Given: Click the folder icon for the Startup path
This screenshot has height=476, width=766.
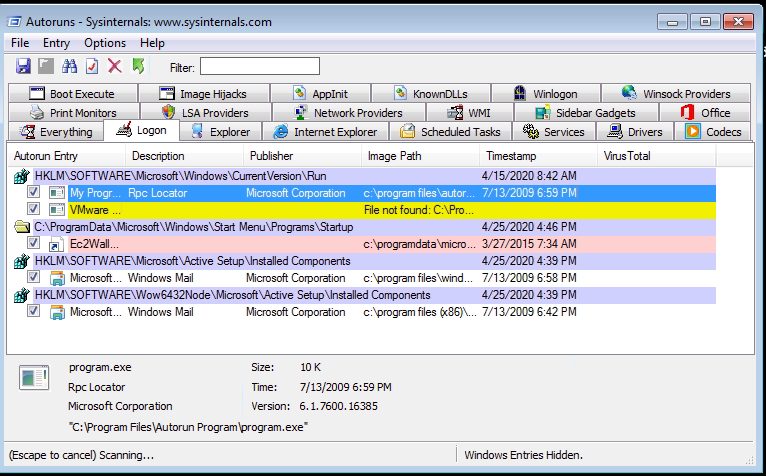Looking at the screenshot, I should click(x=22, y=227).
